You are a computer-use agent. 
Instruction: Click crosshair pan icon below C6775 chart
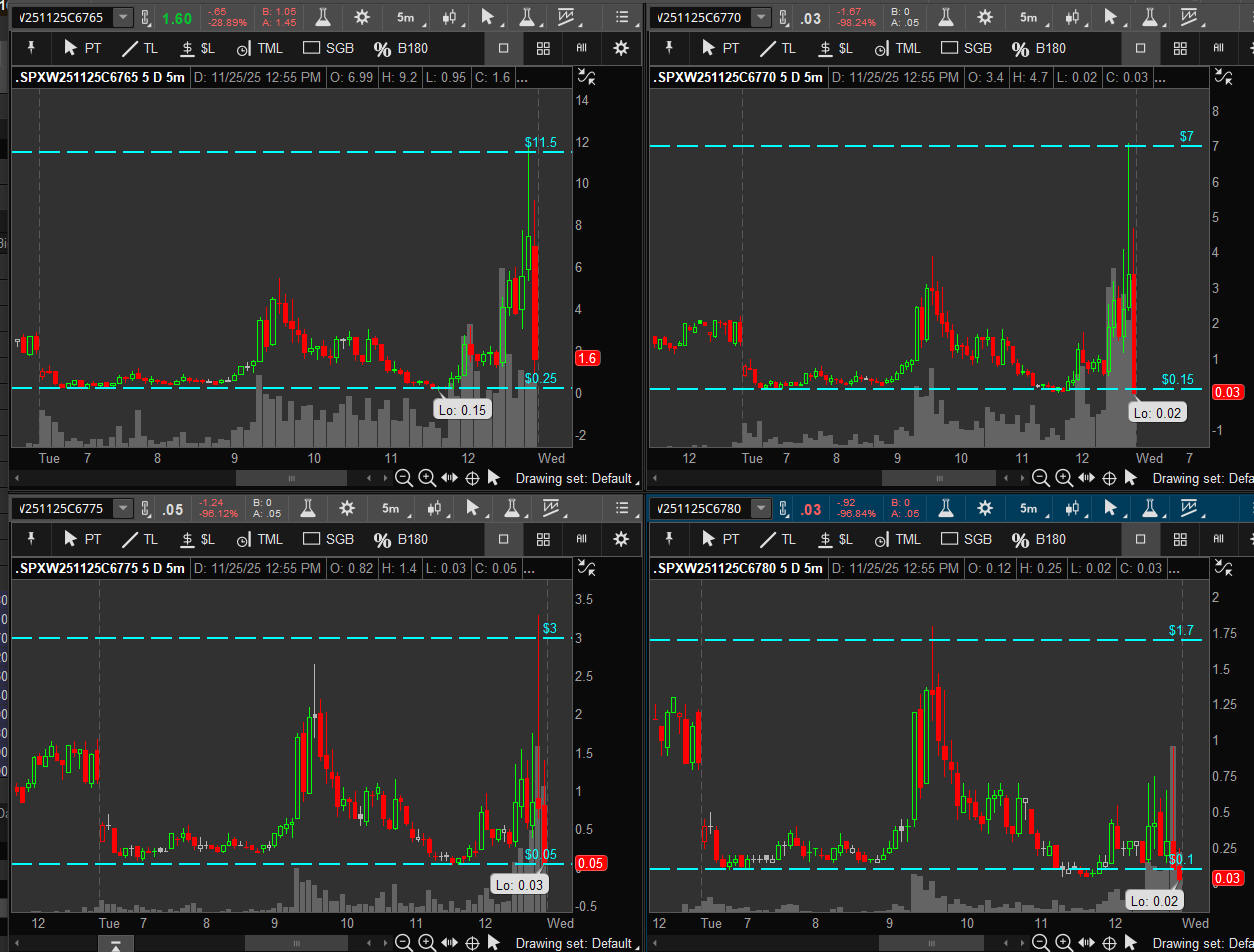470,942
